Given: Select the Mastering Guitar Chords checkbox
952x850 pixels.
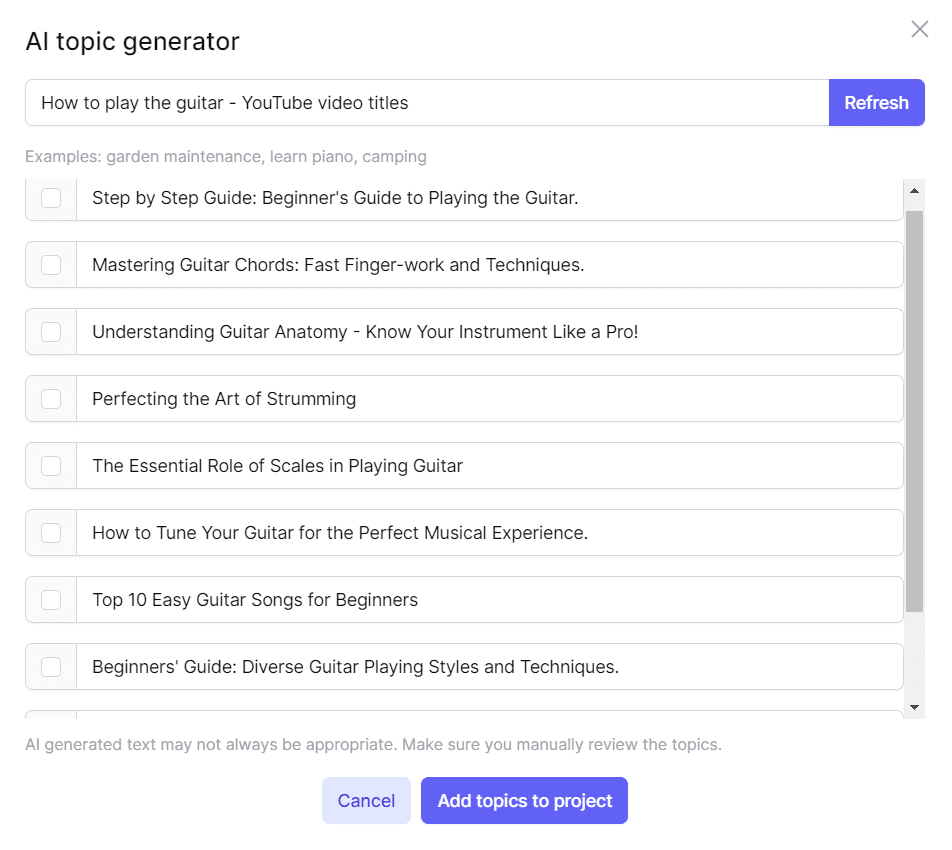Looking at the screenshot, I should tap(51, 265).
